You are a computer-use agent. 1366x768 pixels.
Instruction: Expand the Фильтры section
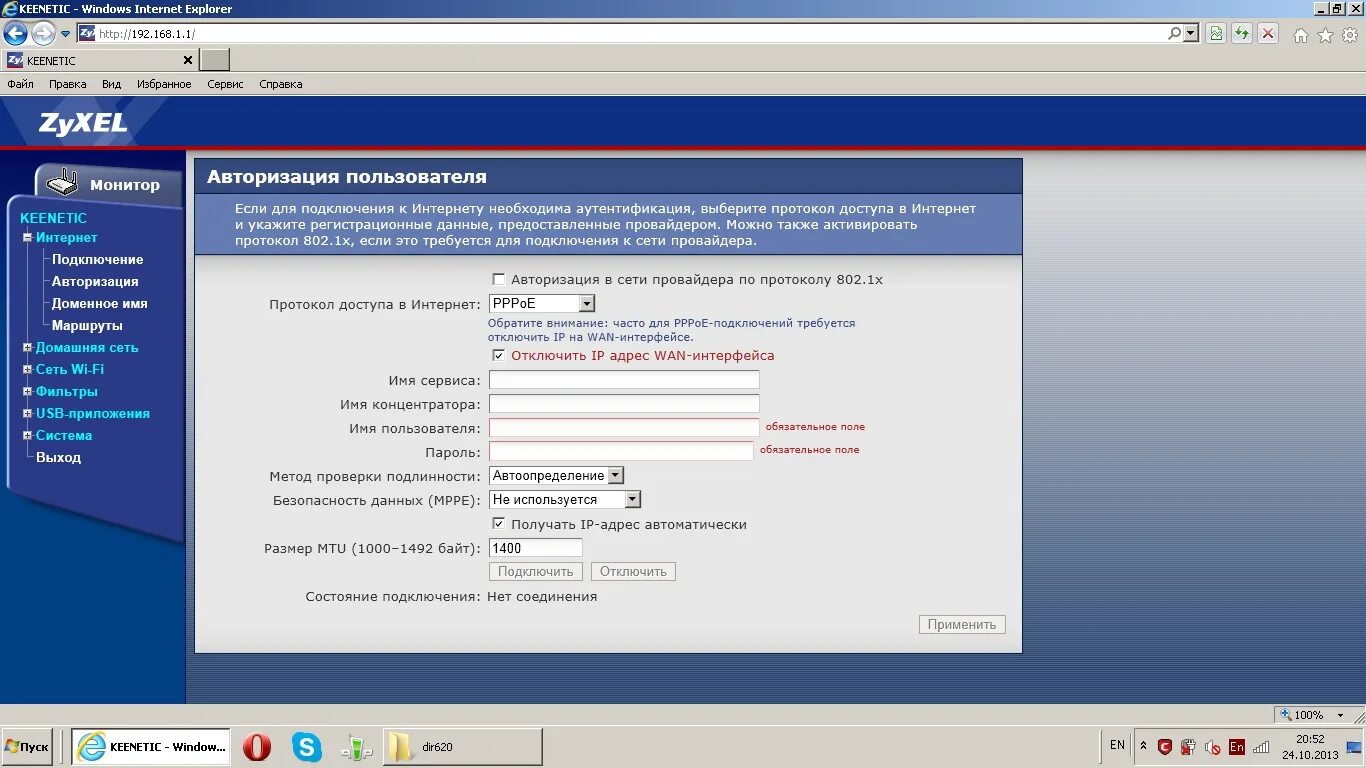click(x=28, y=392)
